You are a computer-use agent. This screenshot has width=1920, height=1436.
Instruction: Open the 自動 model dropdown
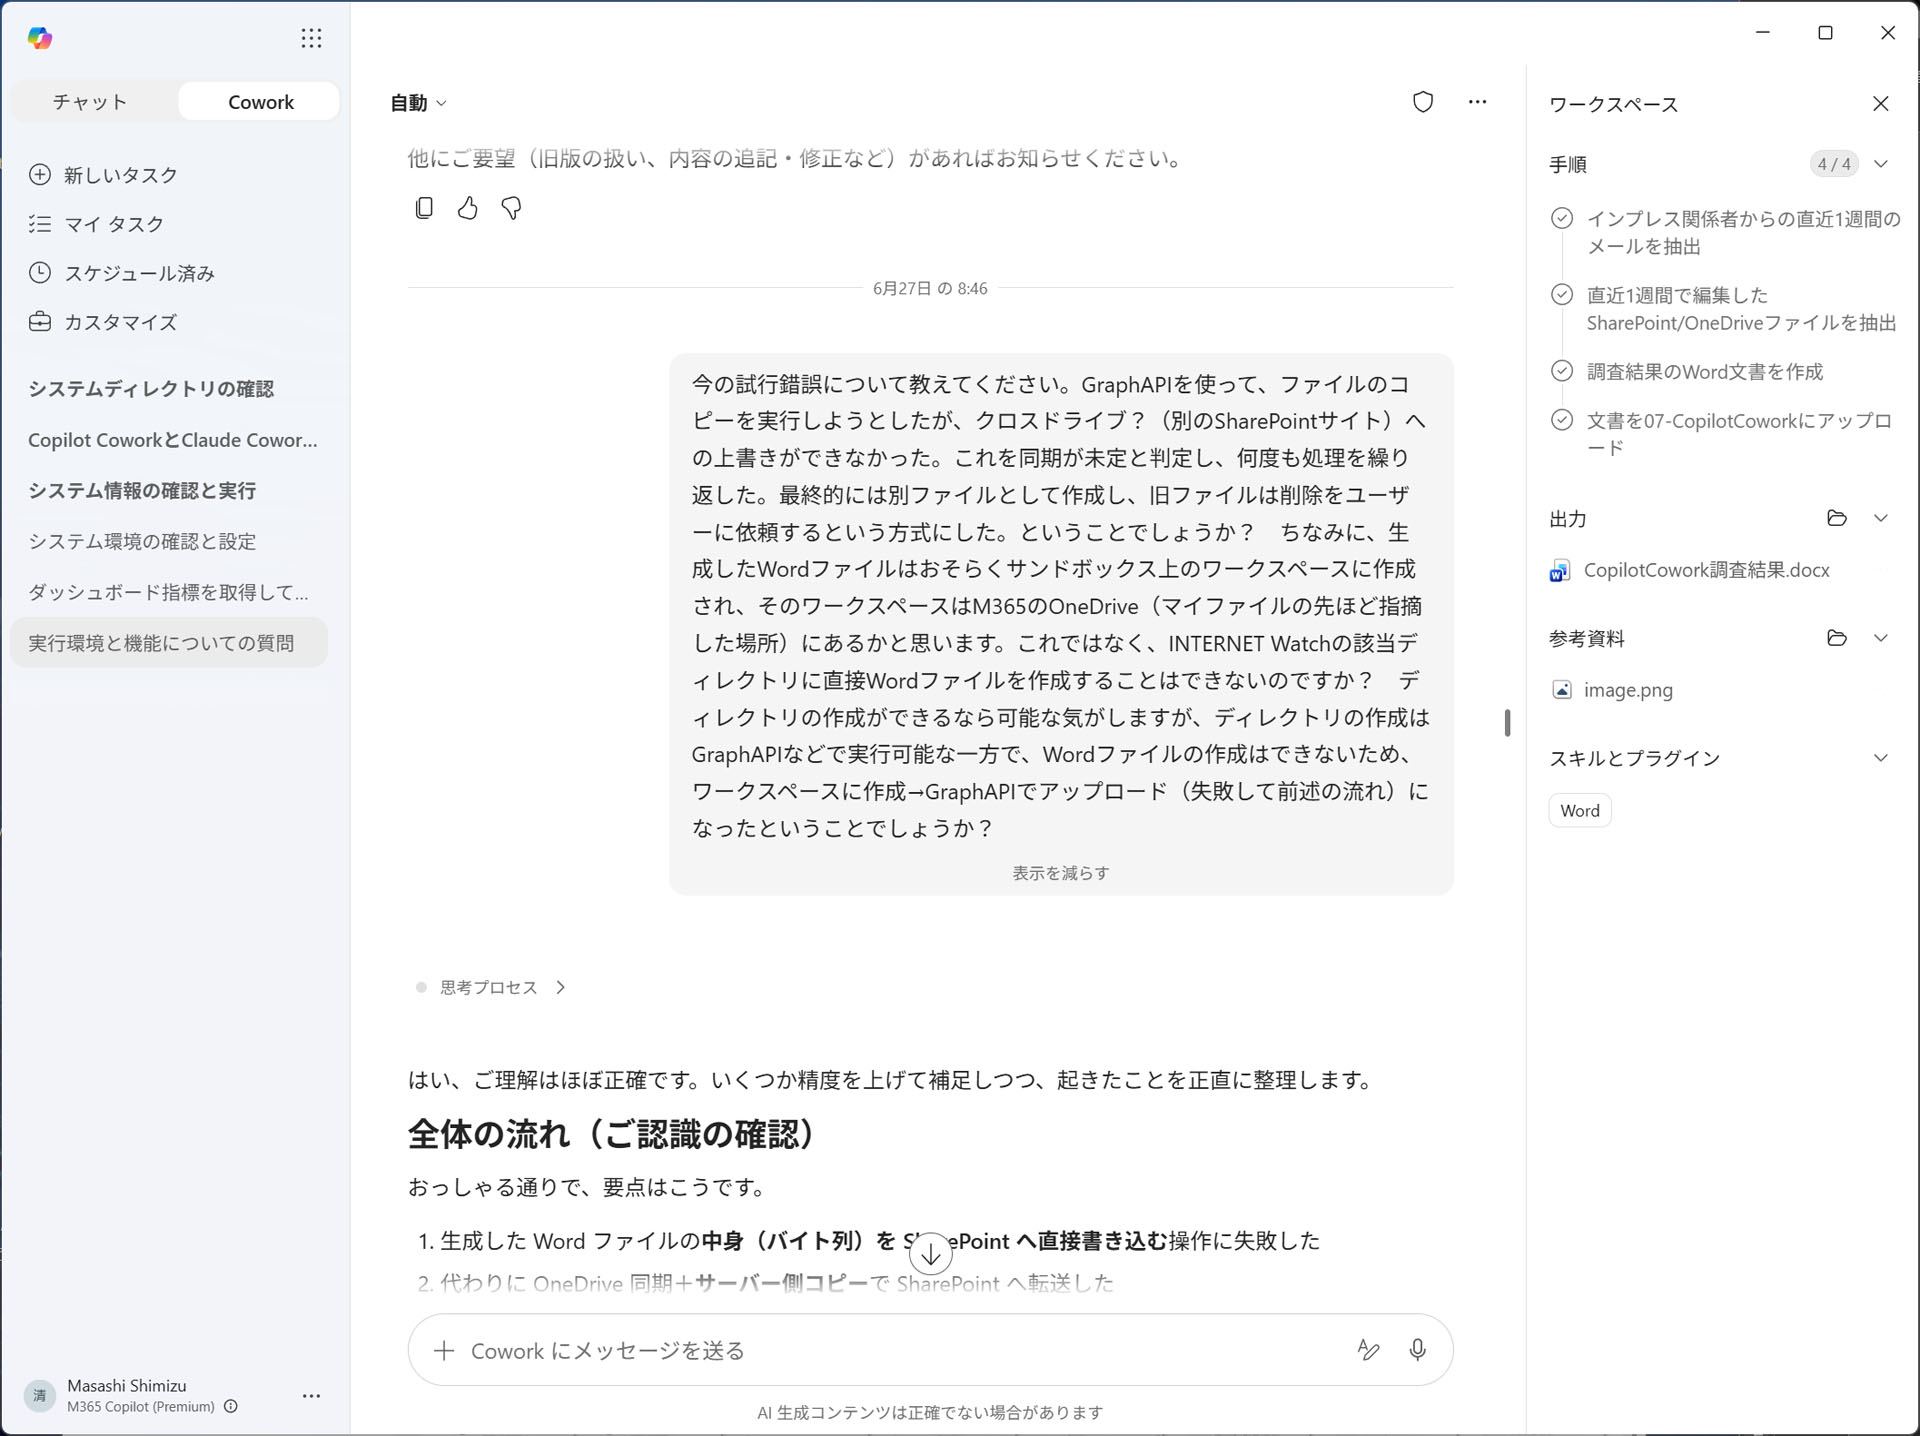(418, 103)
